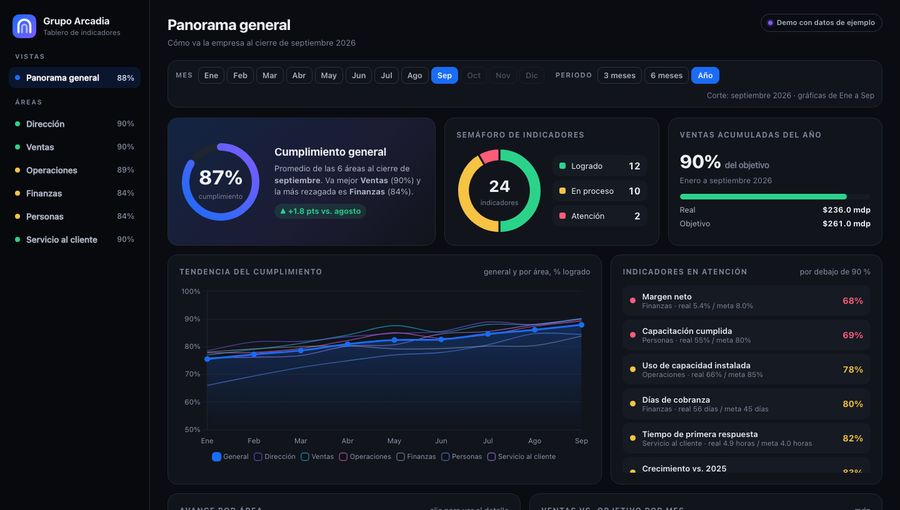This screenshot has width=900, height=510.
Task: Click the 87% cumplimiento ring gauge
Action: coord(220,182)
